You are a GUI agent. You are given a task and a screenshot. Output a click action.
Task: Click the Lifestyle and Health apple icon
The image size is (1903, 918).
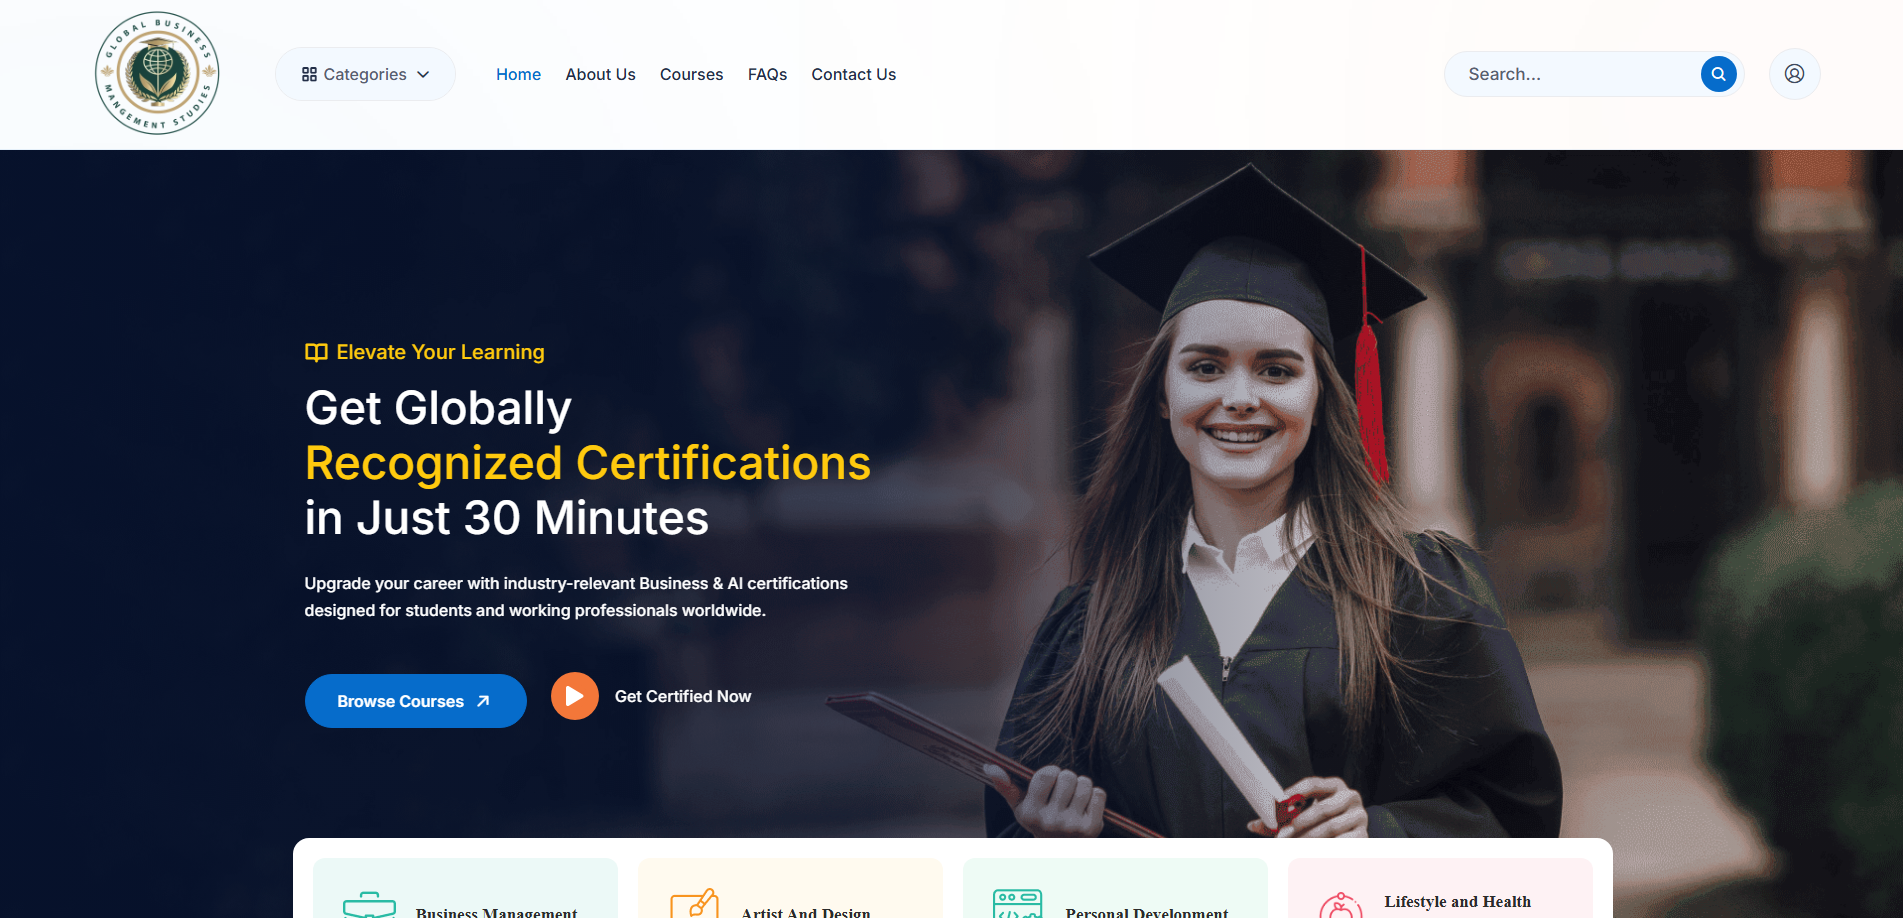click(1341, 906)
